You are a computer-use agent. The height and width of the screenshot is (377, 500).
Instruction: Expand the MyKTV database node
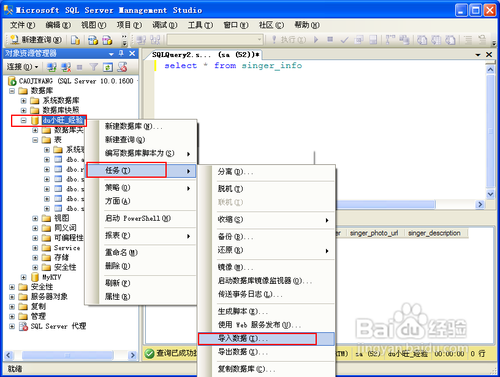click(24, 277)
